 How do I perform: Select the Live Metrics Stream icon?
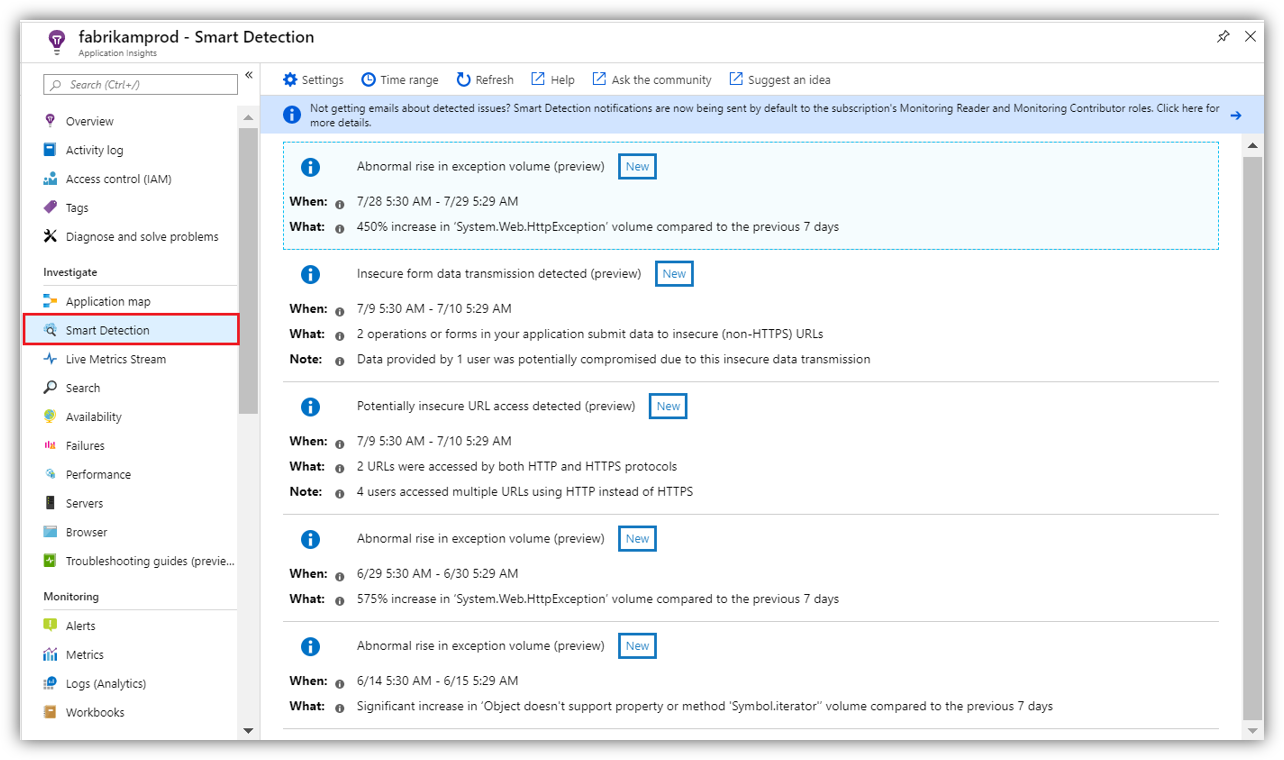click(51, 359)
